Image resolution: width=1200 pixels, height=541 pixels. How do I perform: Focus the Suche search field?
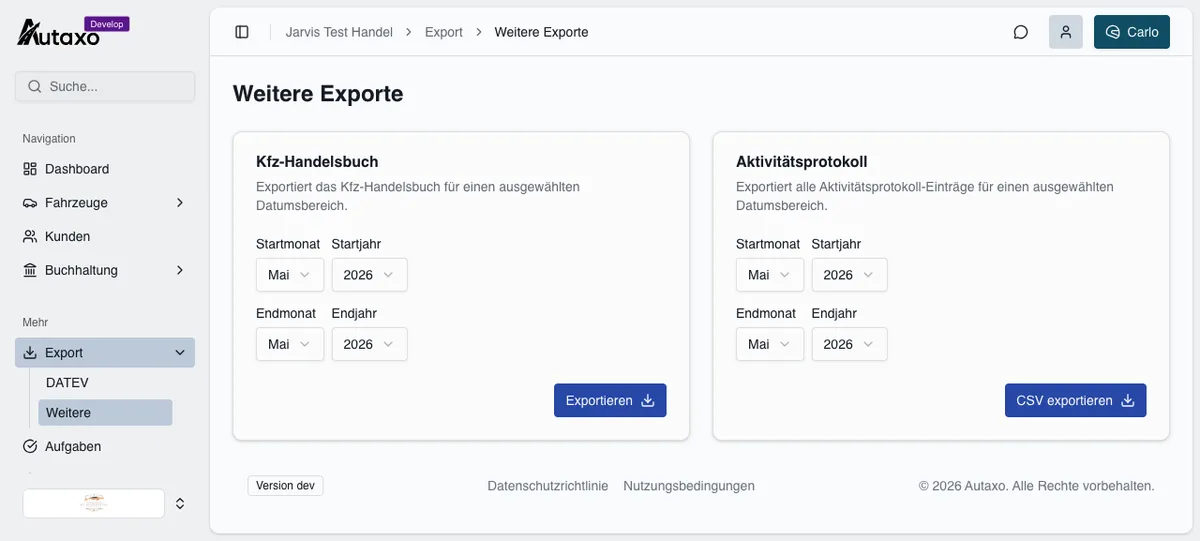coord(105,86)
